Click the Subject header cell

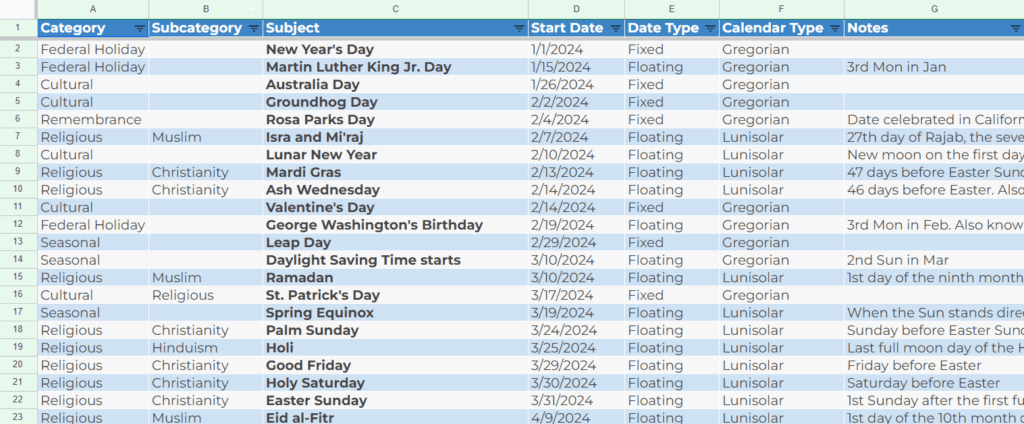pos(396,28)
